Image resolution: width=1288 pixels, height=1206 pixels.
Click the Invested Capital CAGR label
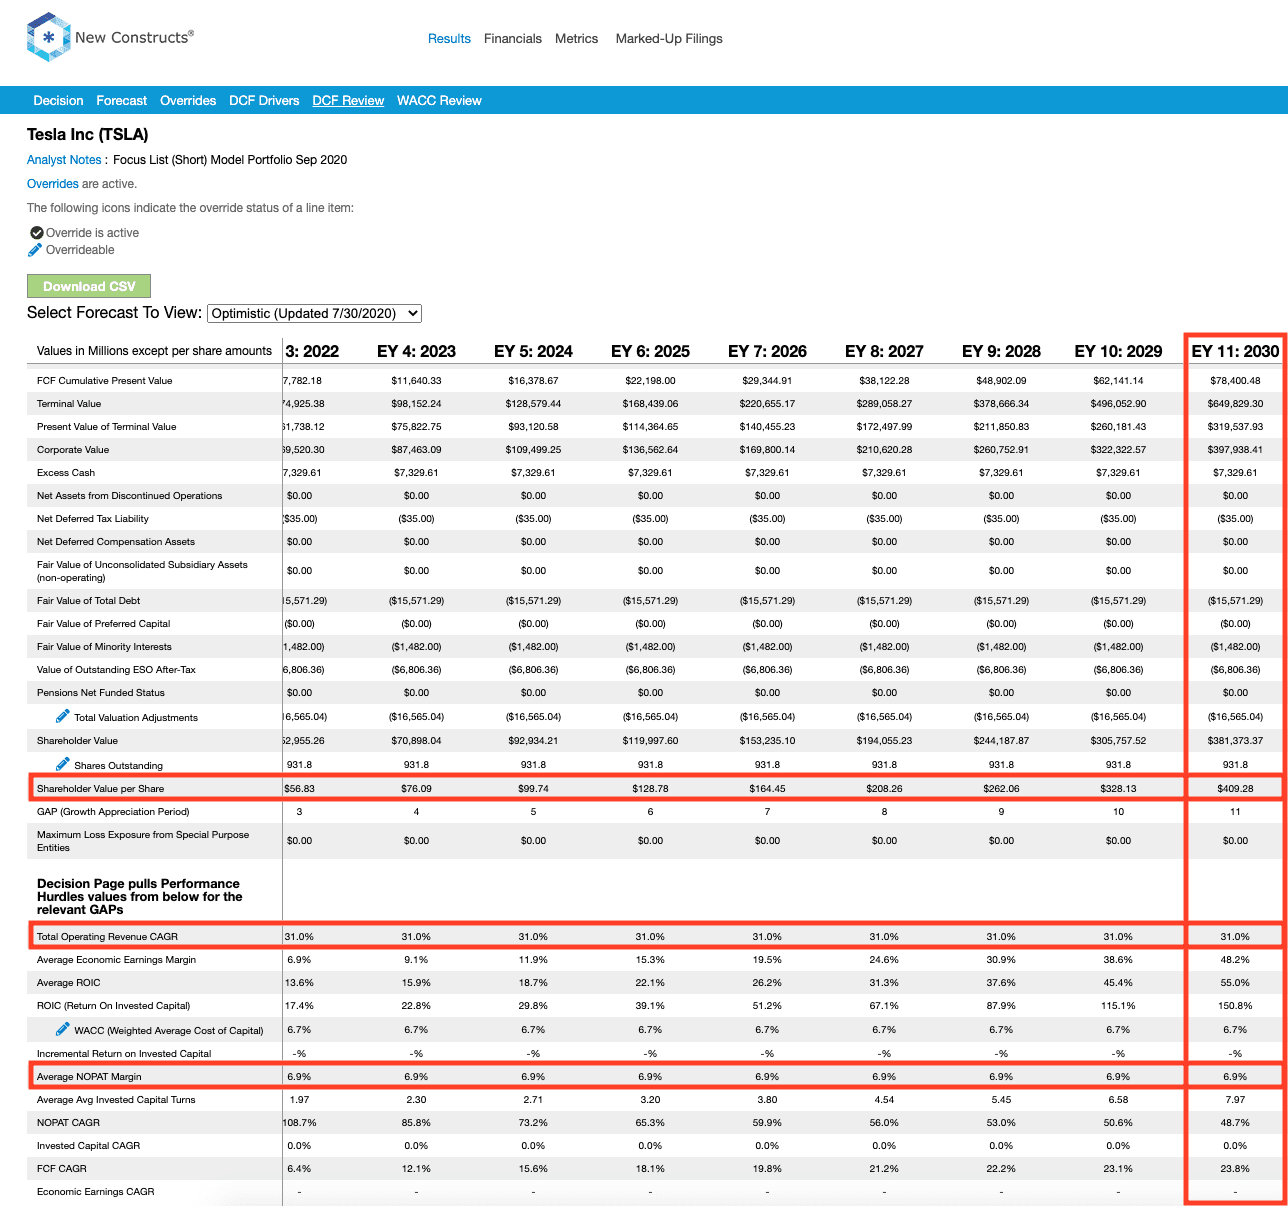tap(89, 1145)
